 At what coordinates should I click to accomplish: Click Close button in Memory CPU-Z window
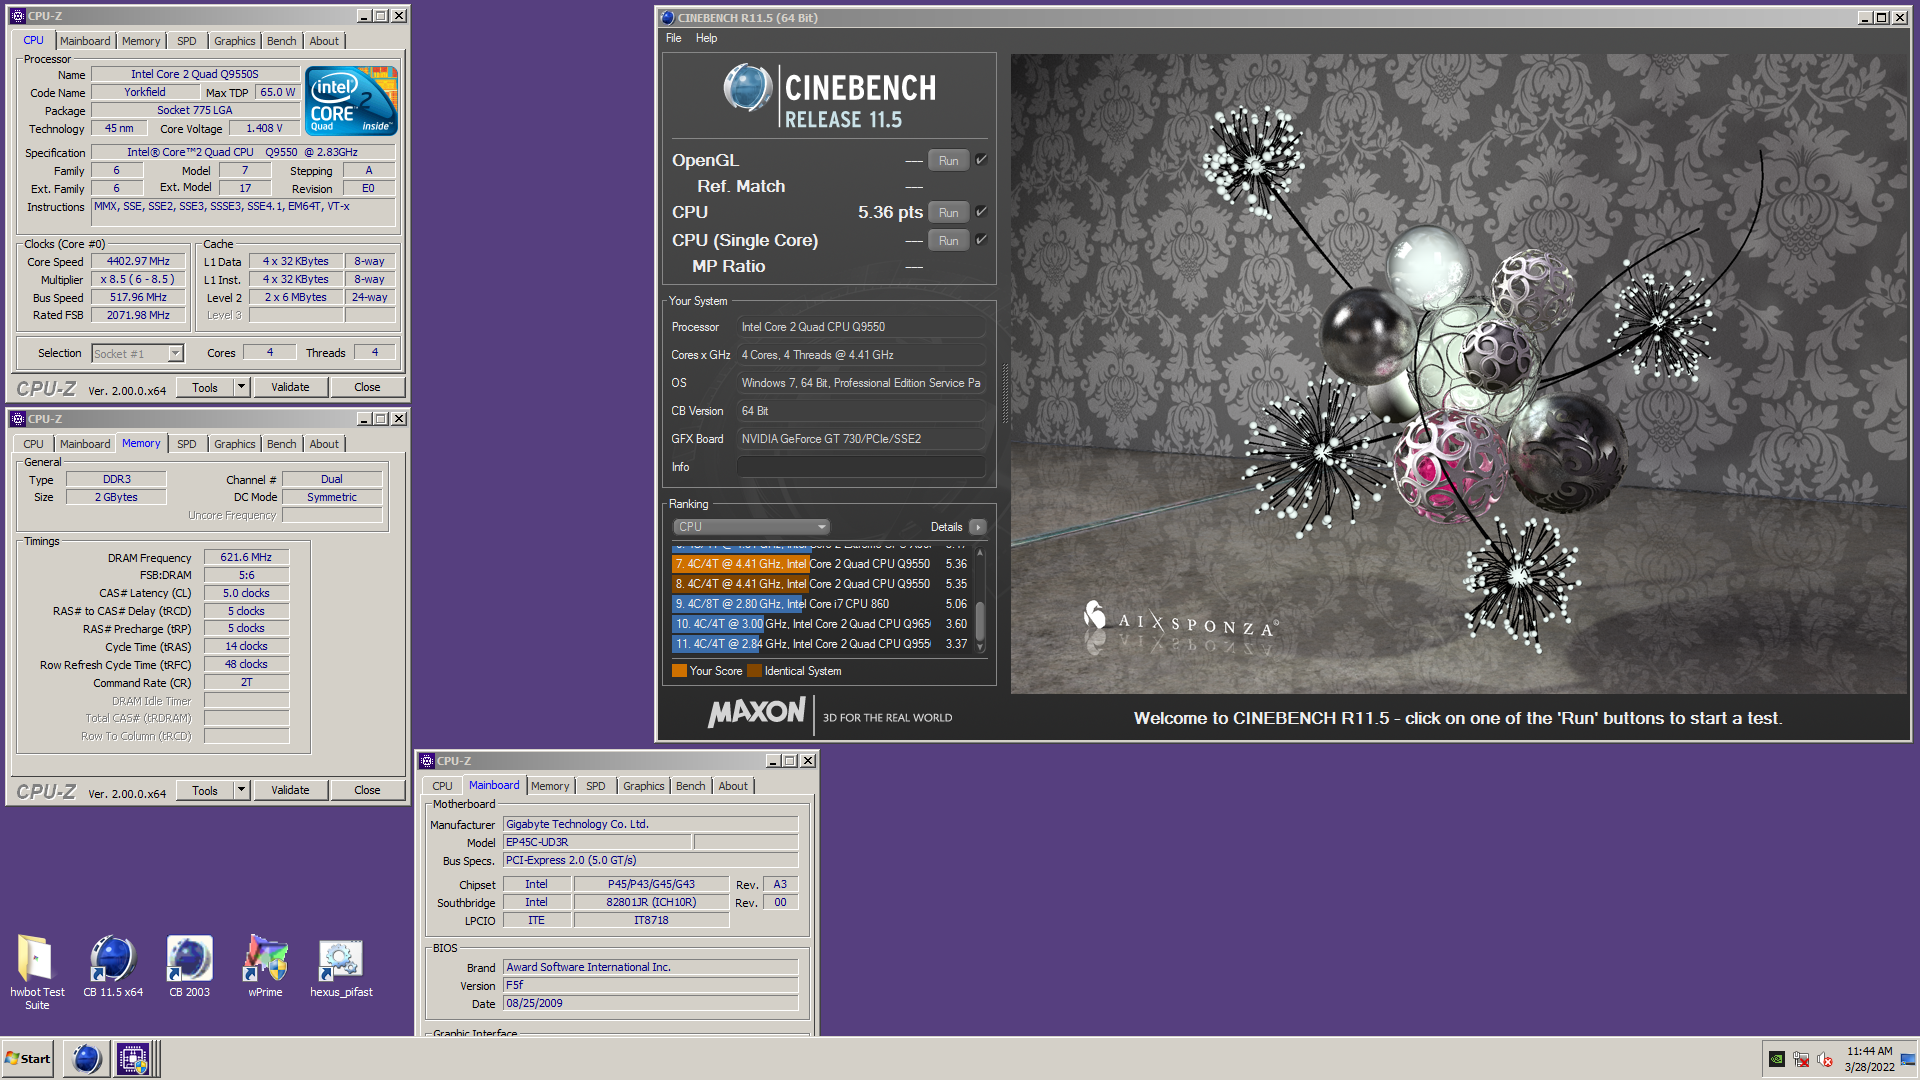[367, 790]
